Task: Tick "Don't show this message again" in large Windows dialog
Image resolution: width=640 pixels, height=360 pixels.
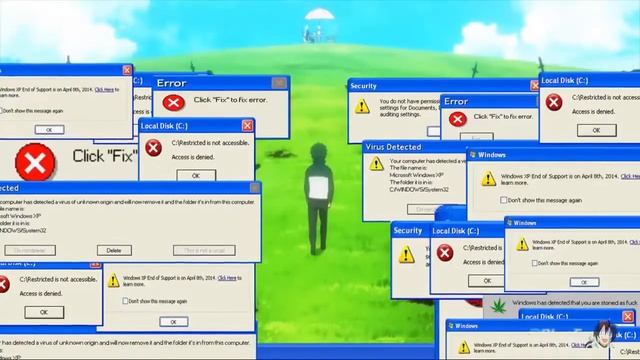Action: (503, 200)
